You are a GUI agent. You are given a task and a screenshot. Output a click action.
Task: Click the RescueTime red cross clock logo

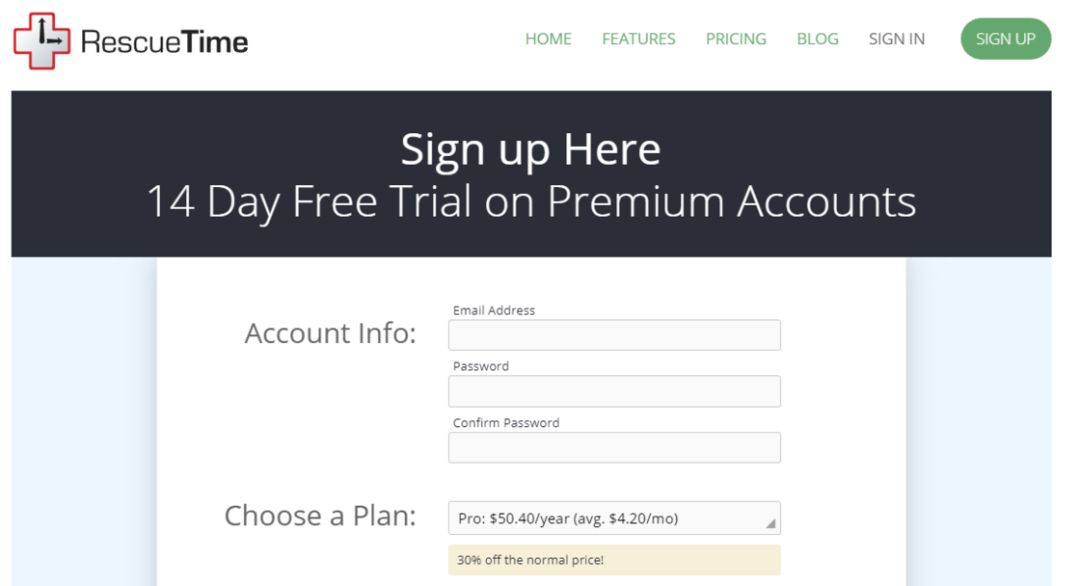[41, 41]
